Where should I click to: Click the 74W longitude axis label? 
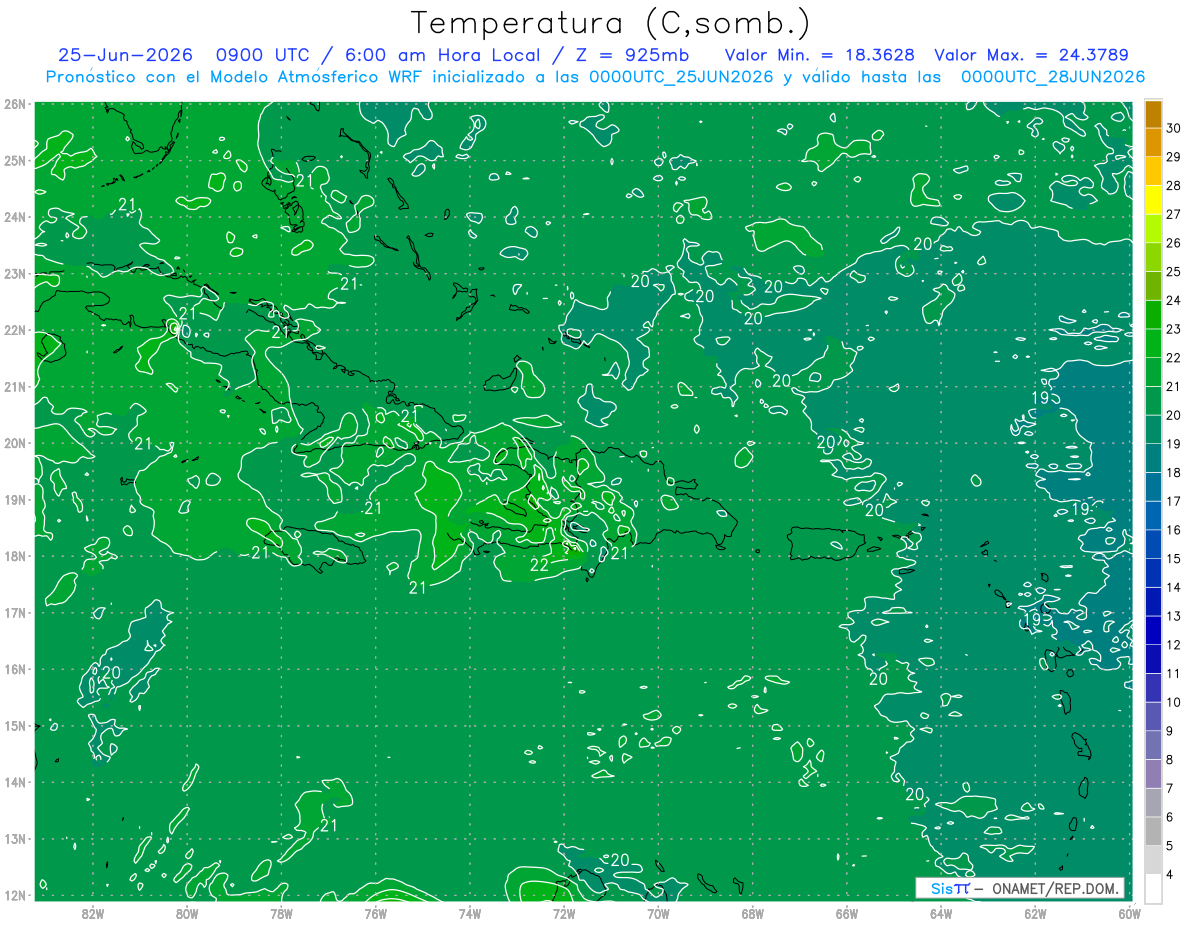coord(469,913)
